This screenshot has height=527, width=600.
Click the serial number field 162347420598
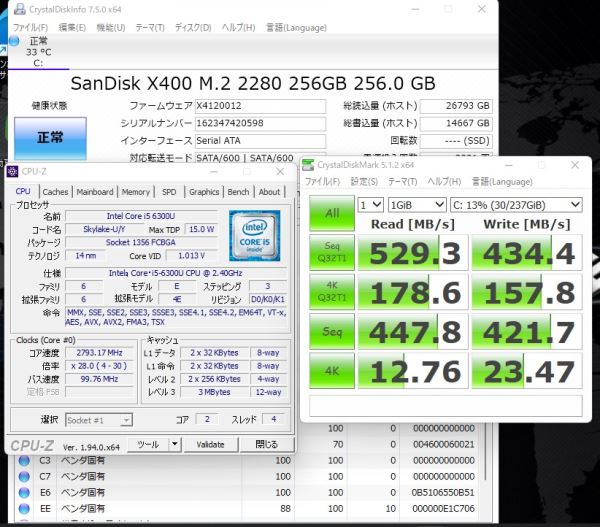261,123
